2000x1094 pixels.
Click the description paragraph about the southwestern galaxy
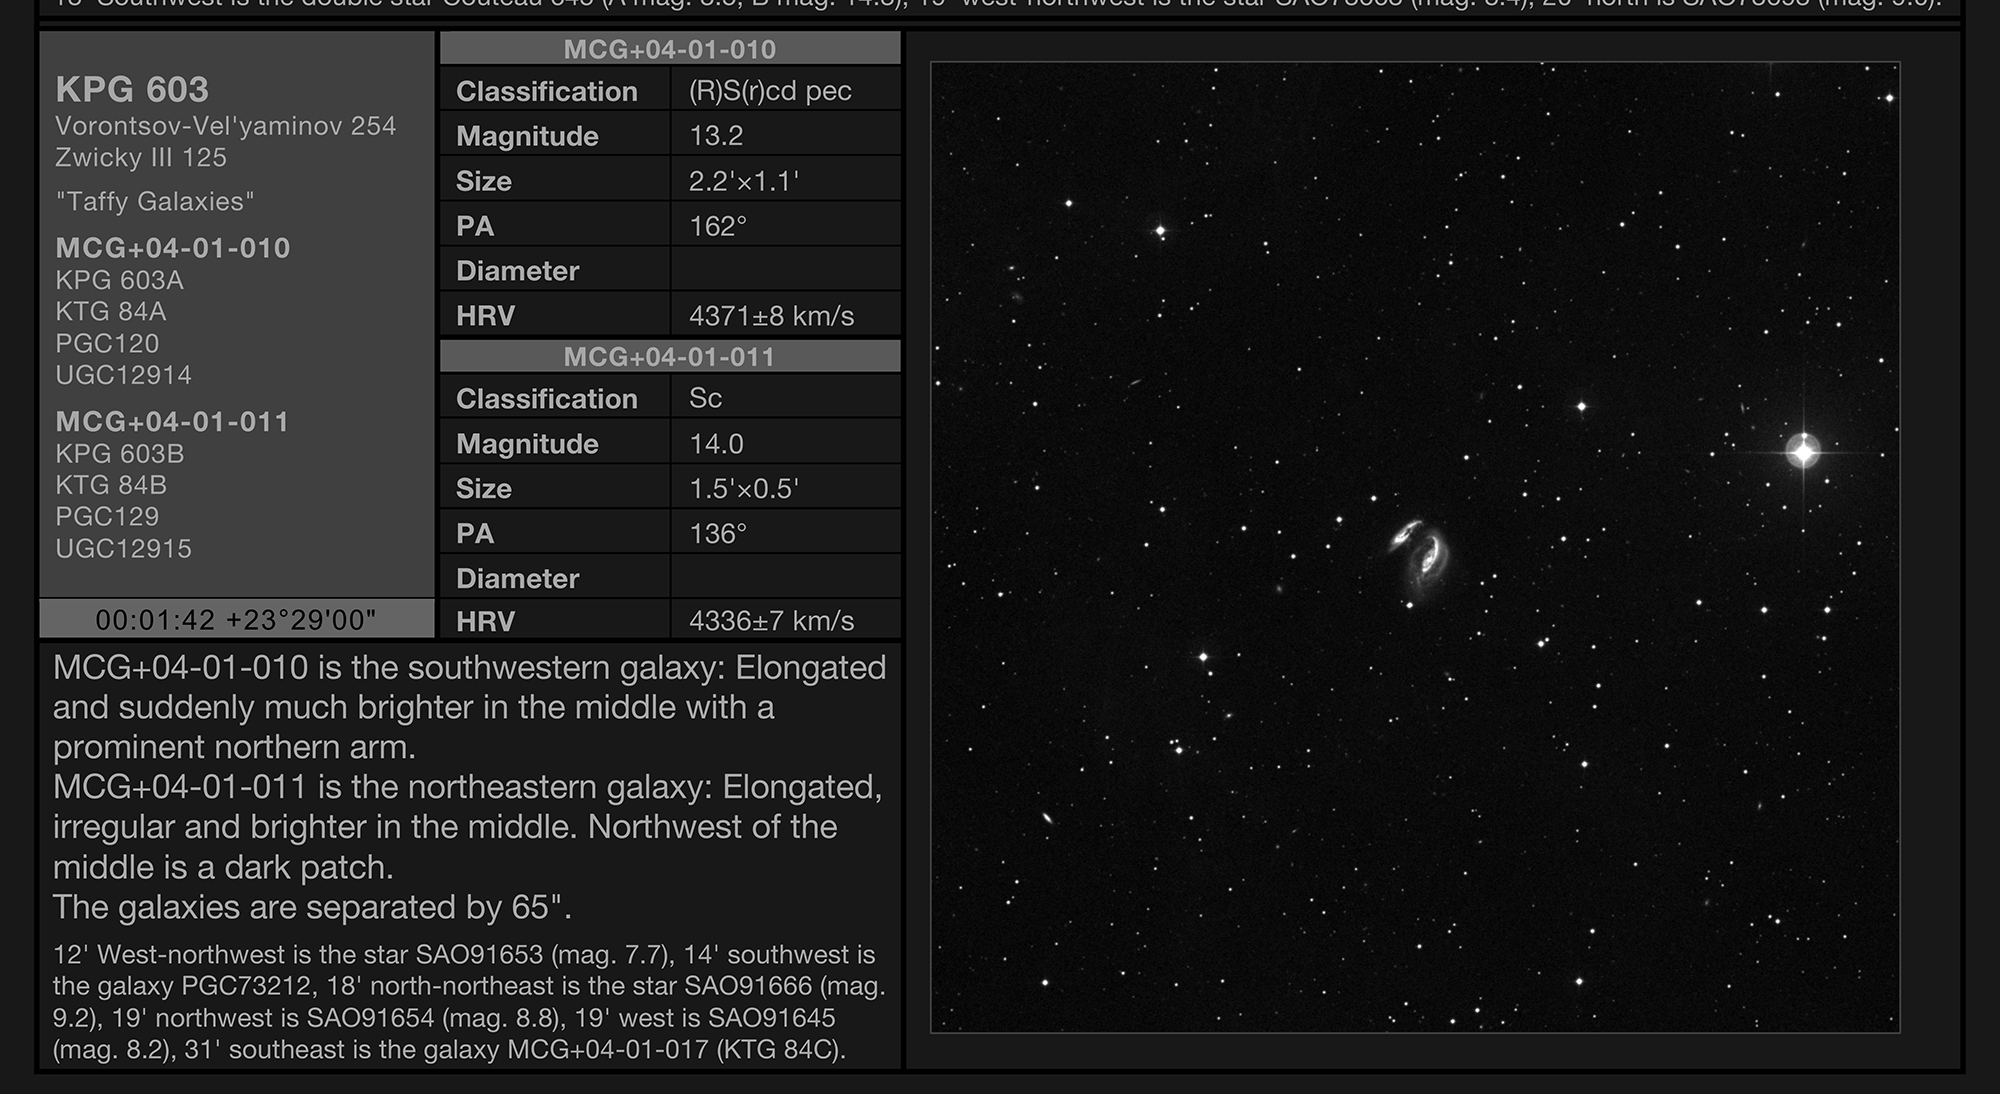pyautogui.click(x=469, y=707)
